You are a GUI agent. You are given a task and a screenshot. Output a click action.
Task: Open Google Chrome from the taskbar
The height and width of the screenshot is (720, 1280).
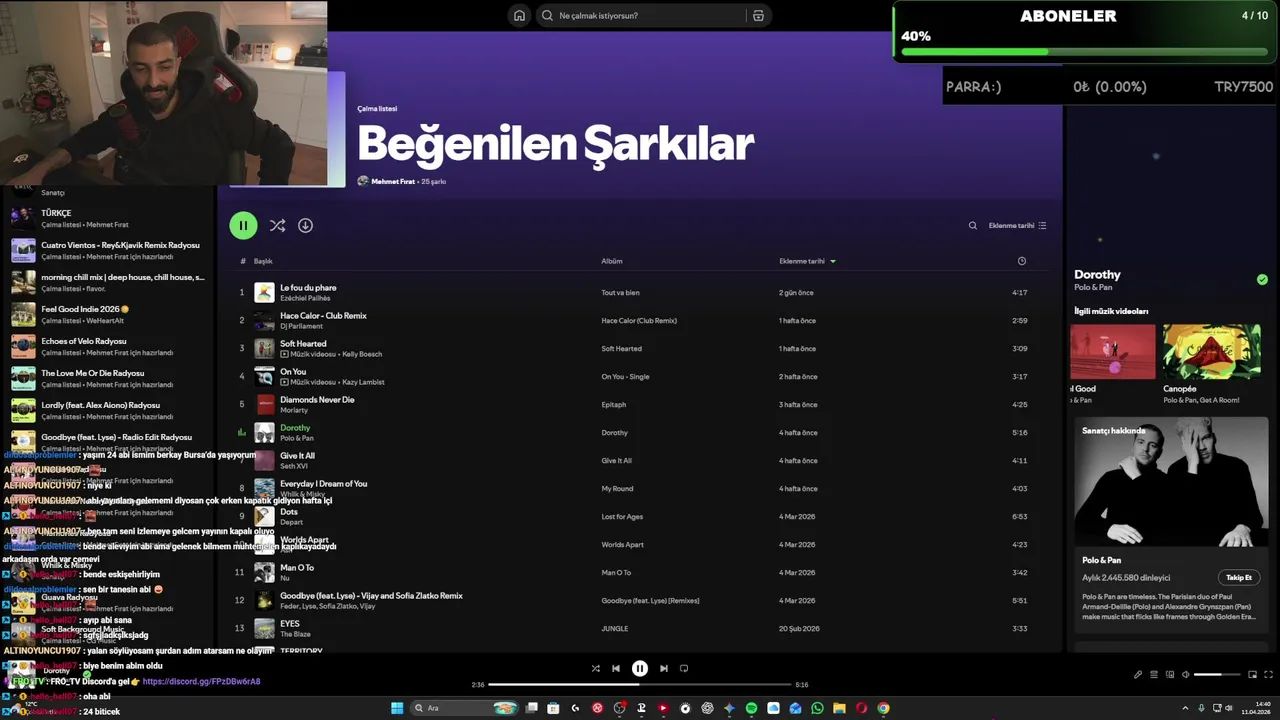click(x=883, y=708)
